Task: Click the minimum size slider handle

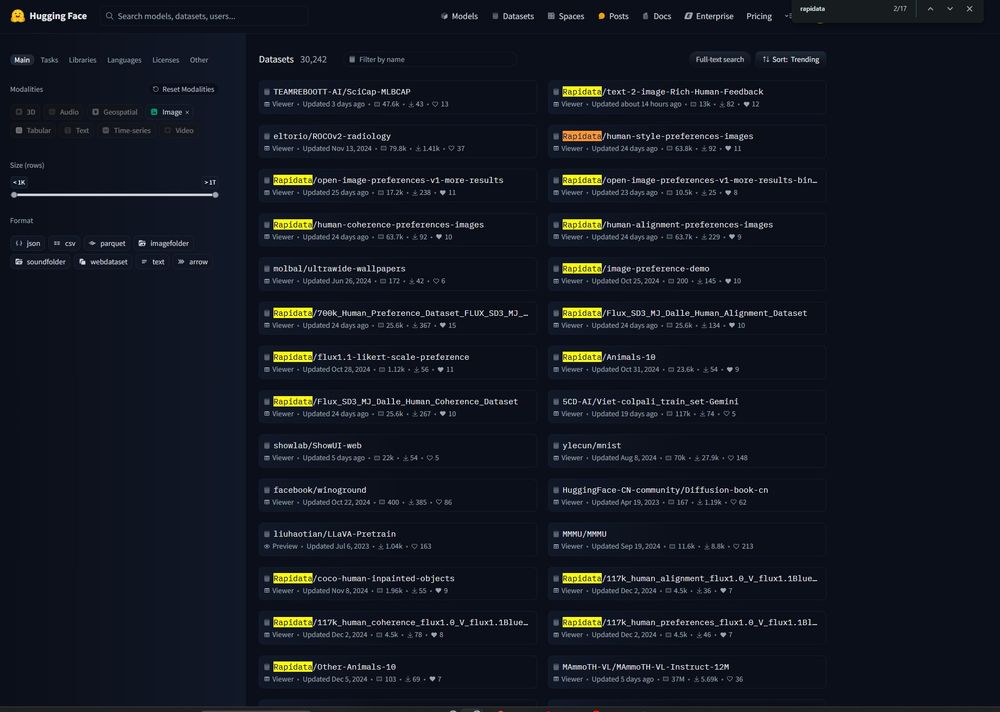Action: (x=14, y=195)
